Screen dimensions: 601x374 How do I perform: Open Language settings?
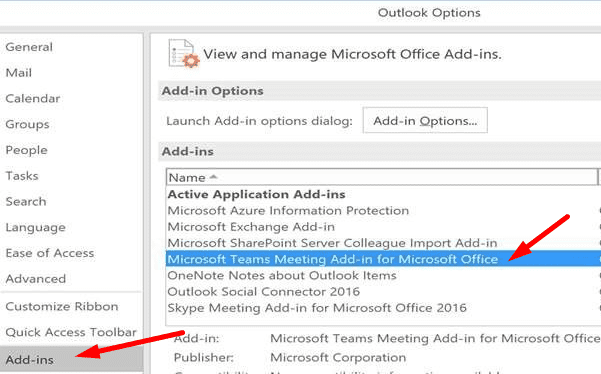tap(36, 228)
